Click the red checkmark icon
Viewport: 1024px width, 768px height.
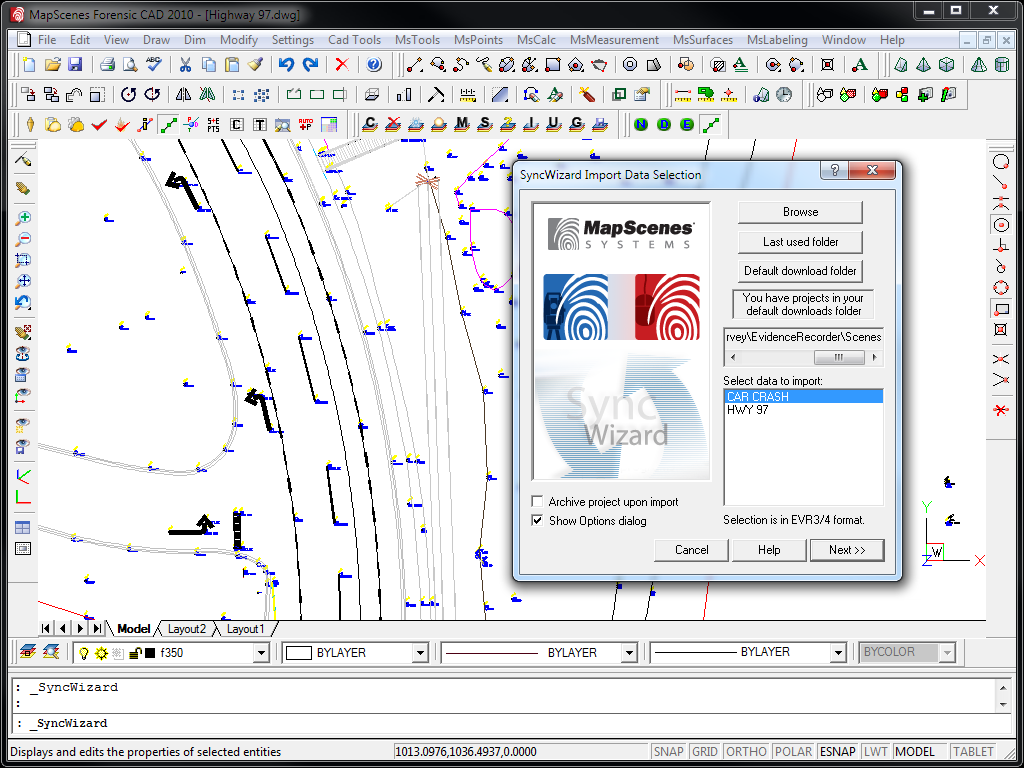pos(99,124)
